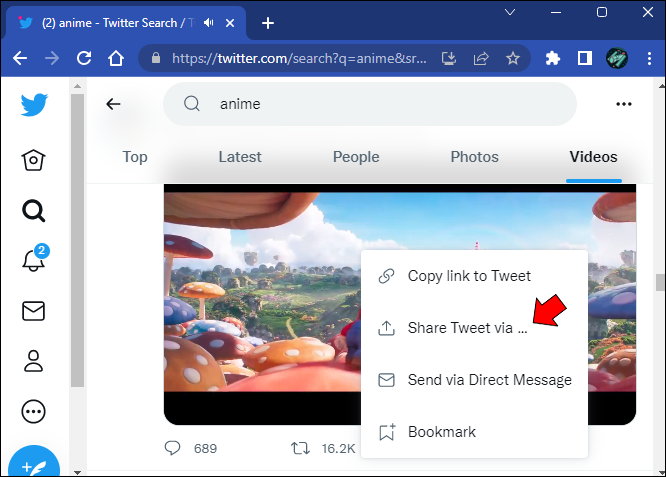Go back with the search page arrow
The width and height of the screenshot is (666, 477).
113,104
